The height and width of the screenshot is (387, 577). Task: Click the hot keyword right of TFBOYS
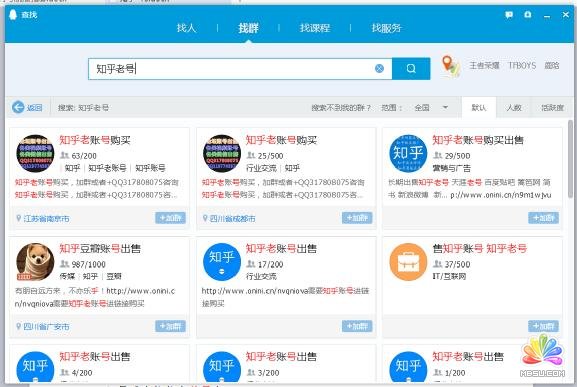click(552, 65)
